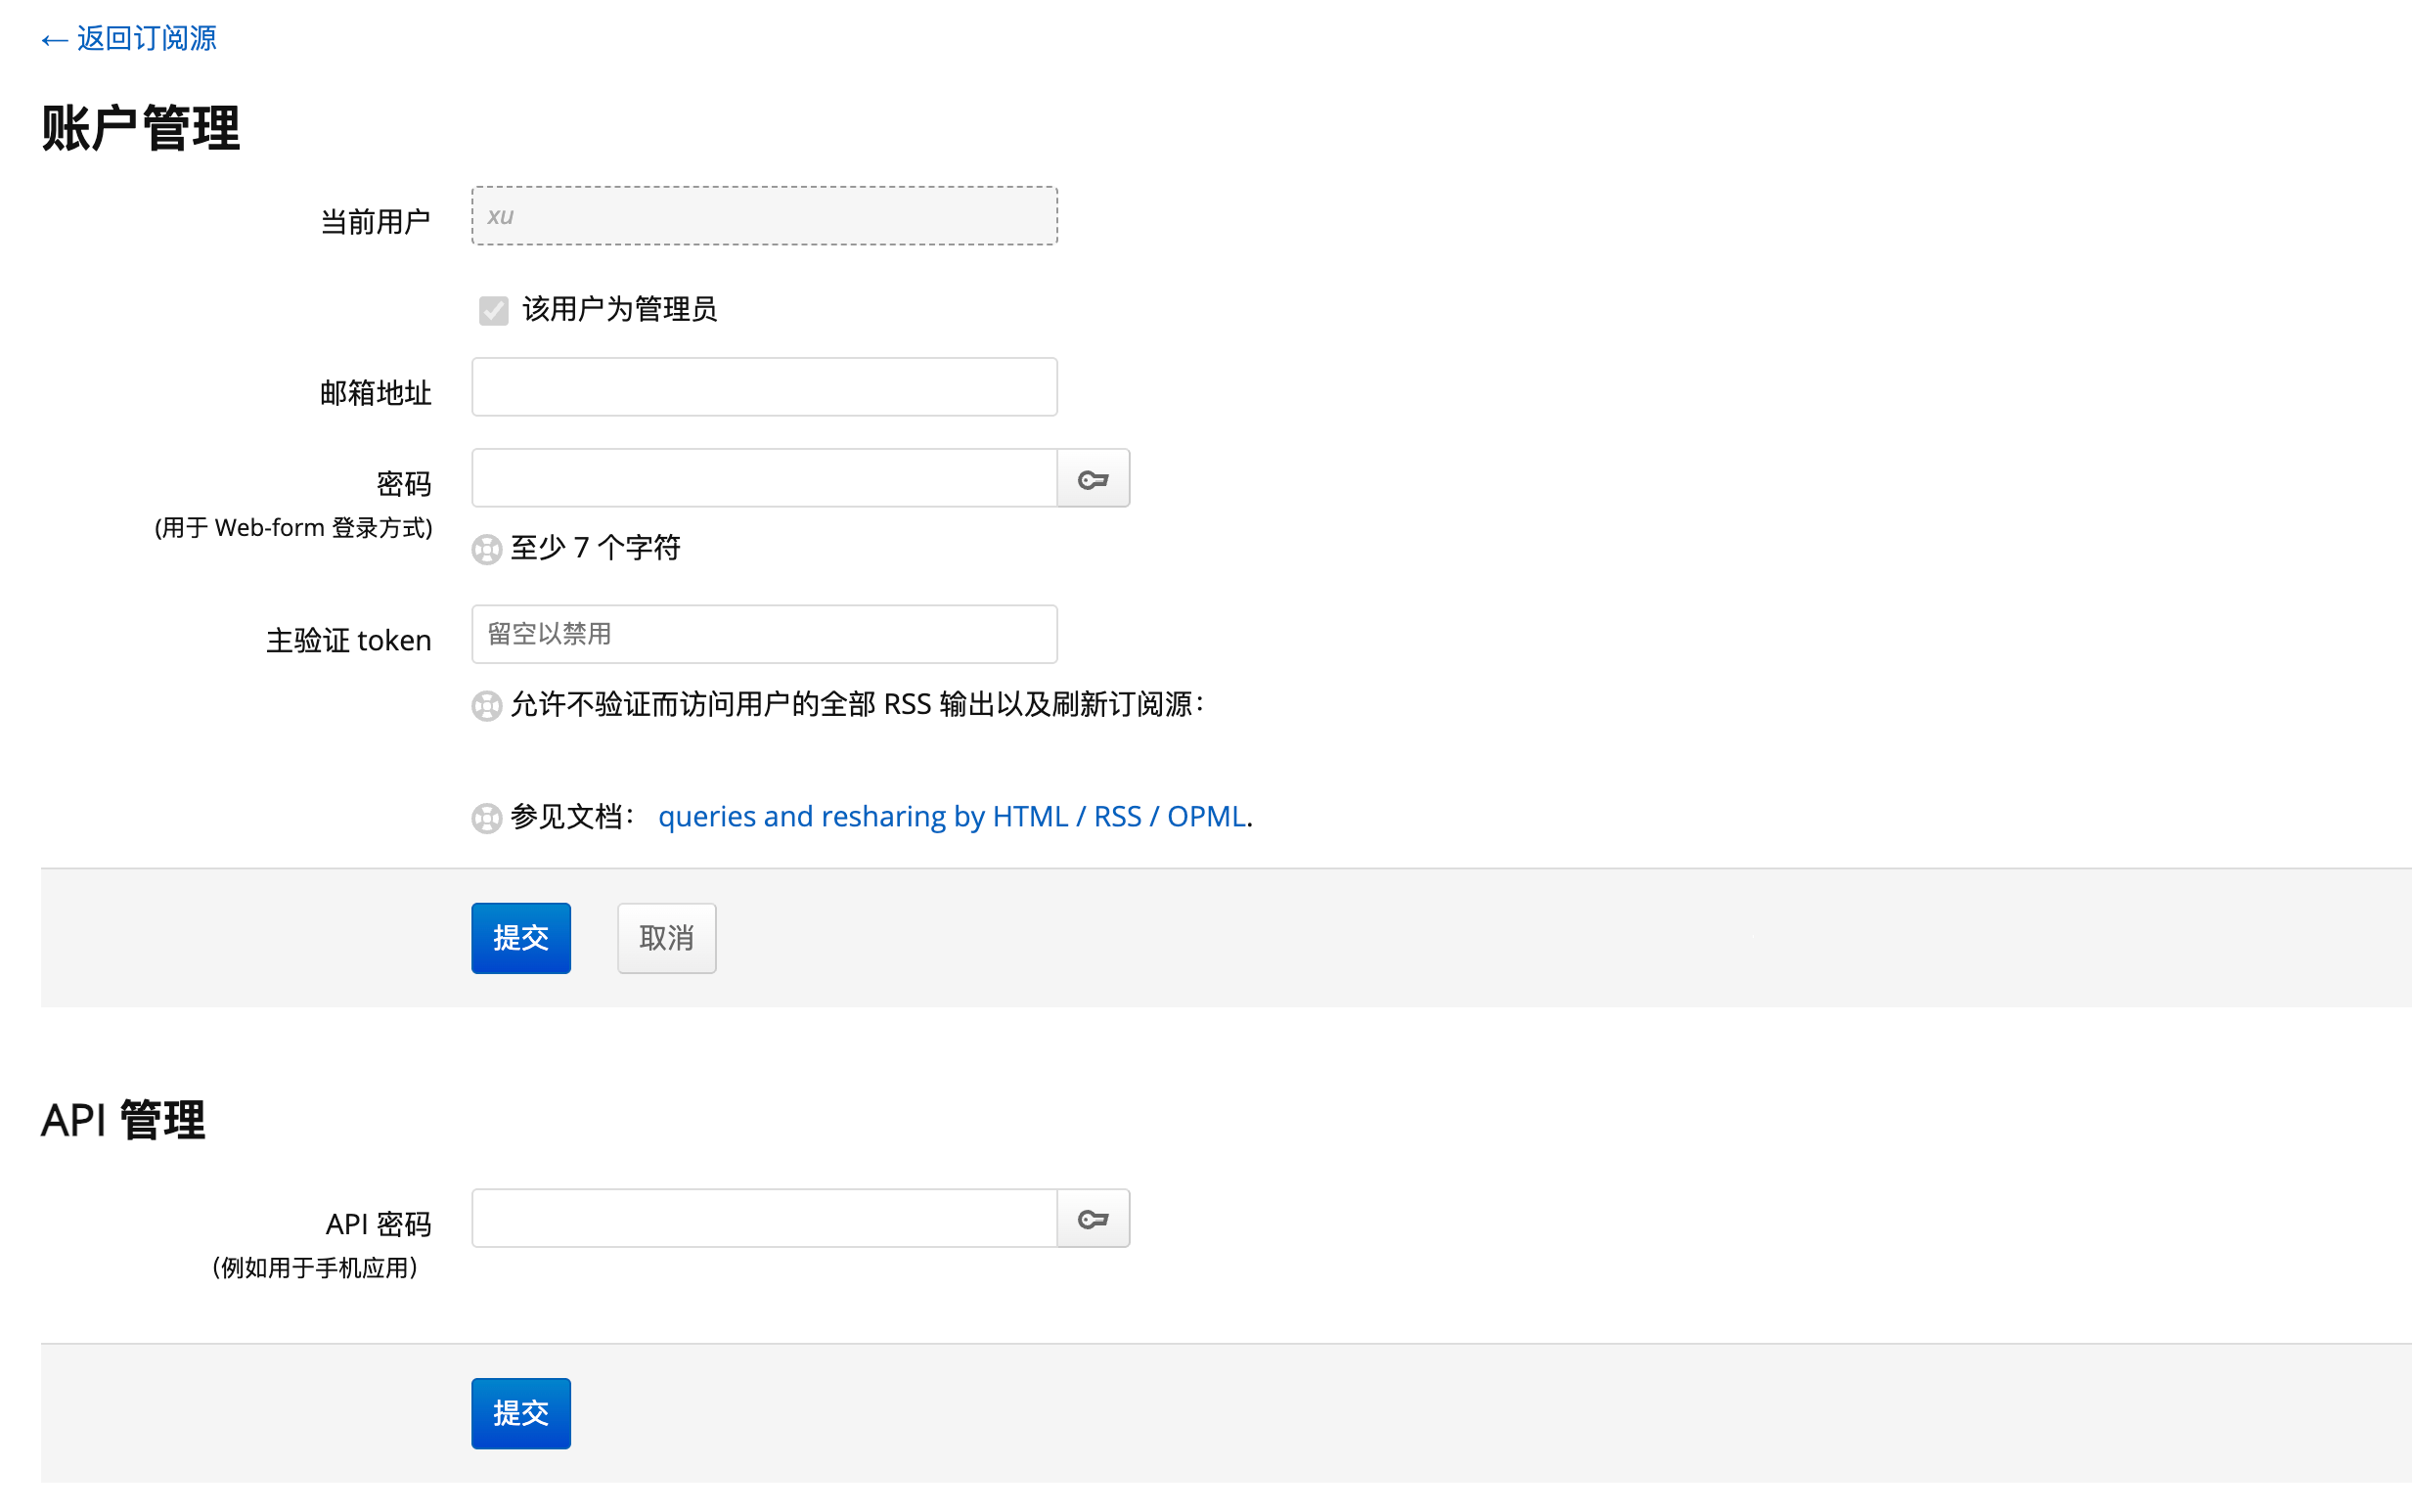Focus the 邮箱地址 input field
The height and width of the screenshot is (1512, 2412).
click(x=763, y=387)
